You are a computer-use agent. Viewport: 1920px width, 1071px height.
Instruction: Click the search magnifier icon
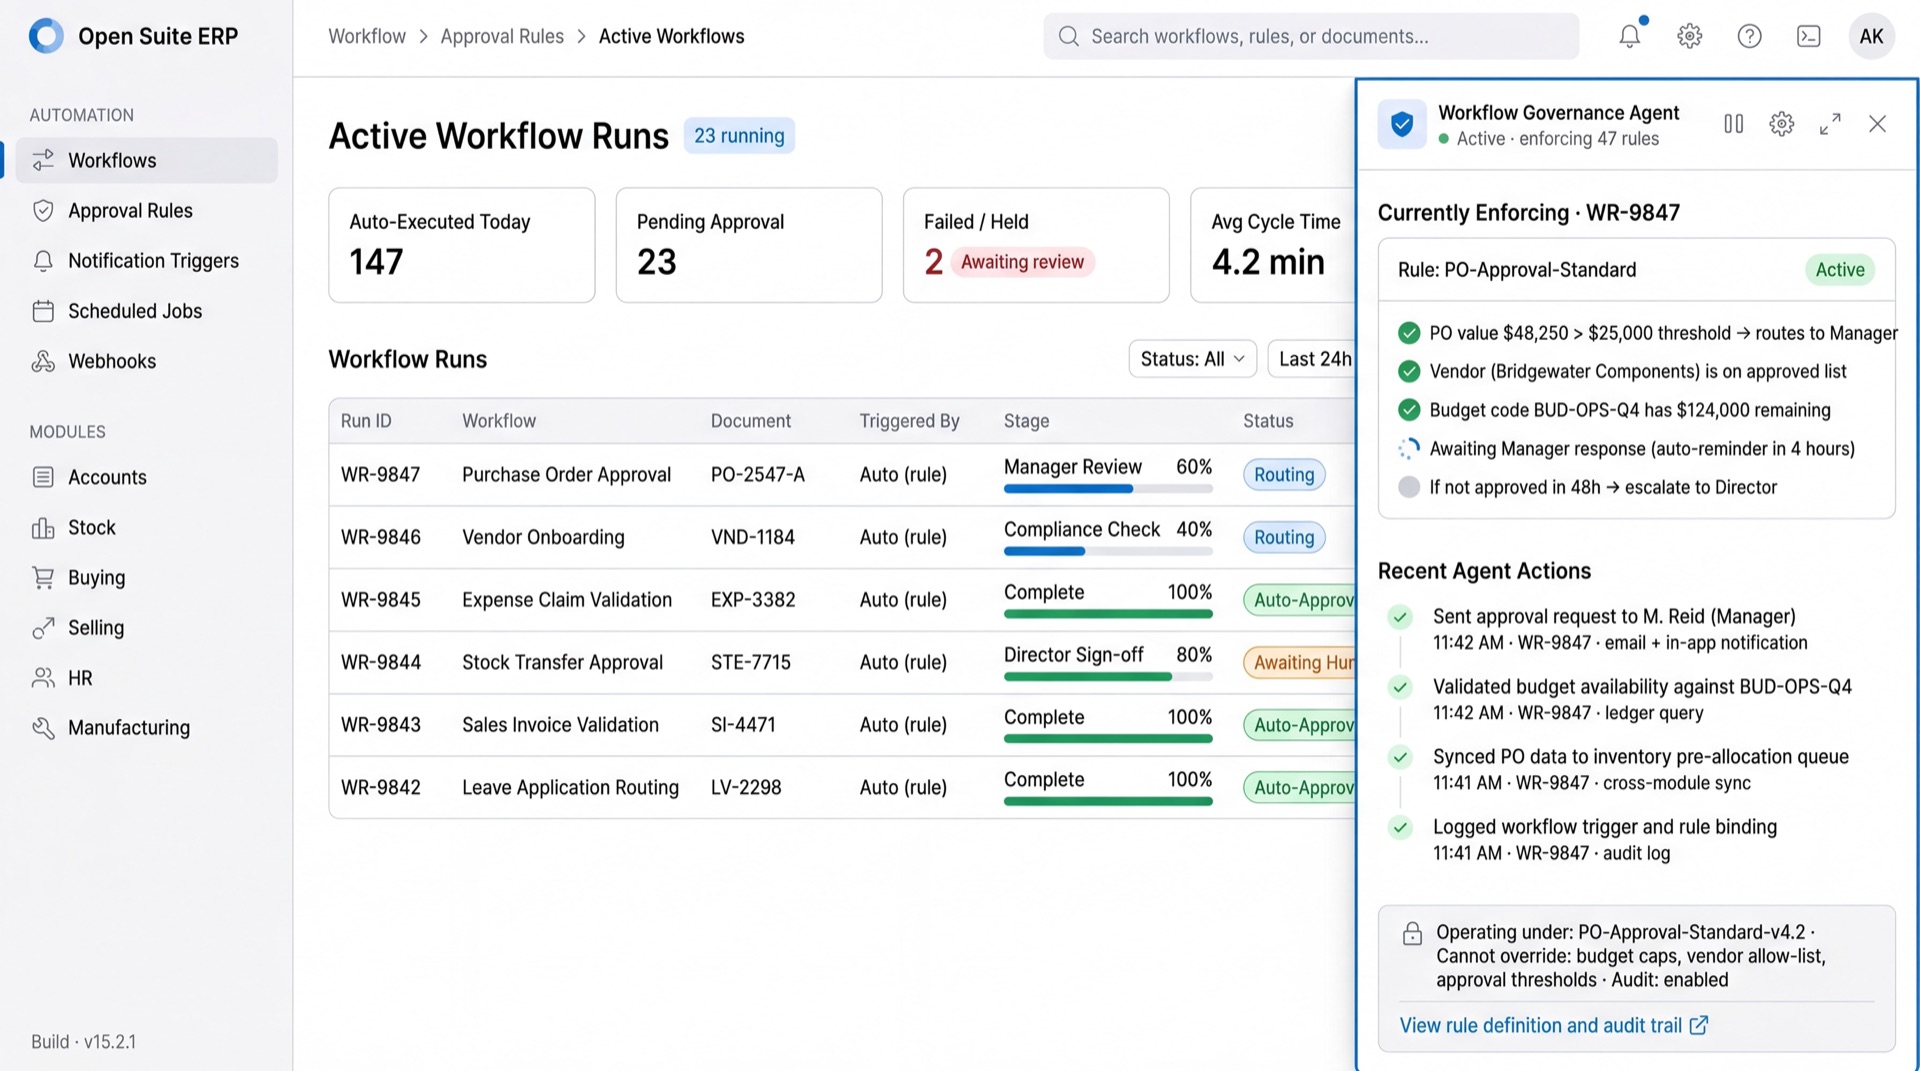(x=1068, y=36)
